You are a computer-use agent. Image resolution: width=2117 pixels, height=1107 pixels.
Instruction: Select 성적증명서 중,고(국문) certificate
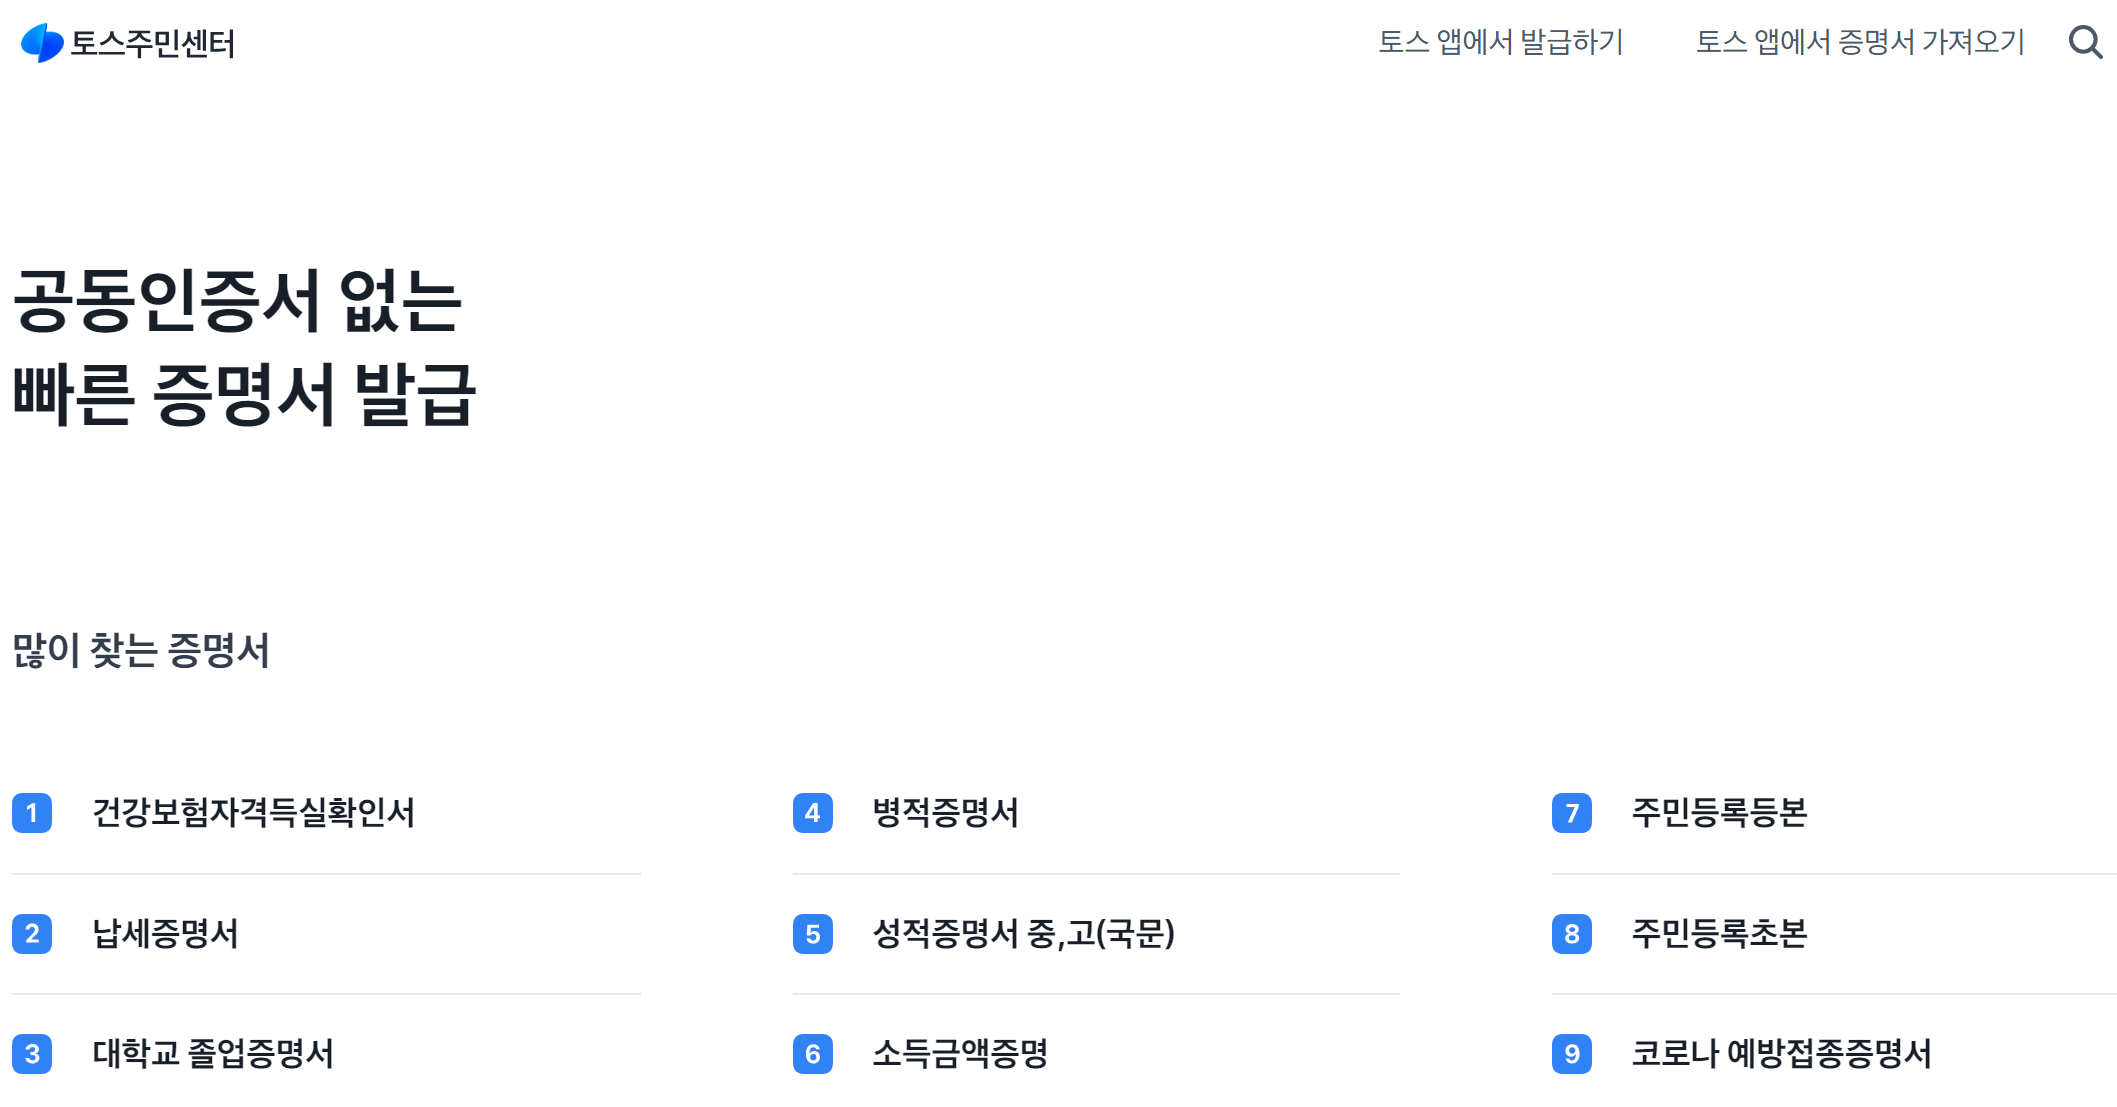tap(1025, 934)
